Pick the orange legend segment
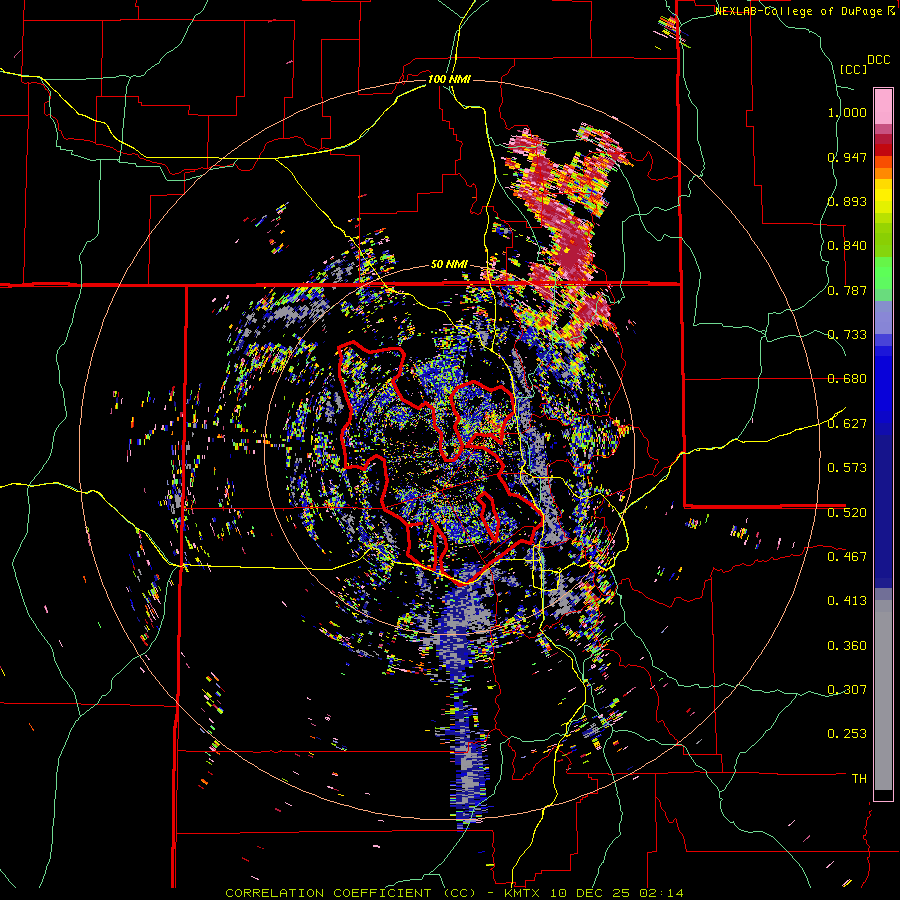This screenshot has height=900, width=900. [883, 173]
